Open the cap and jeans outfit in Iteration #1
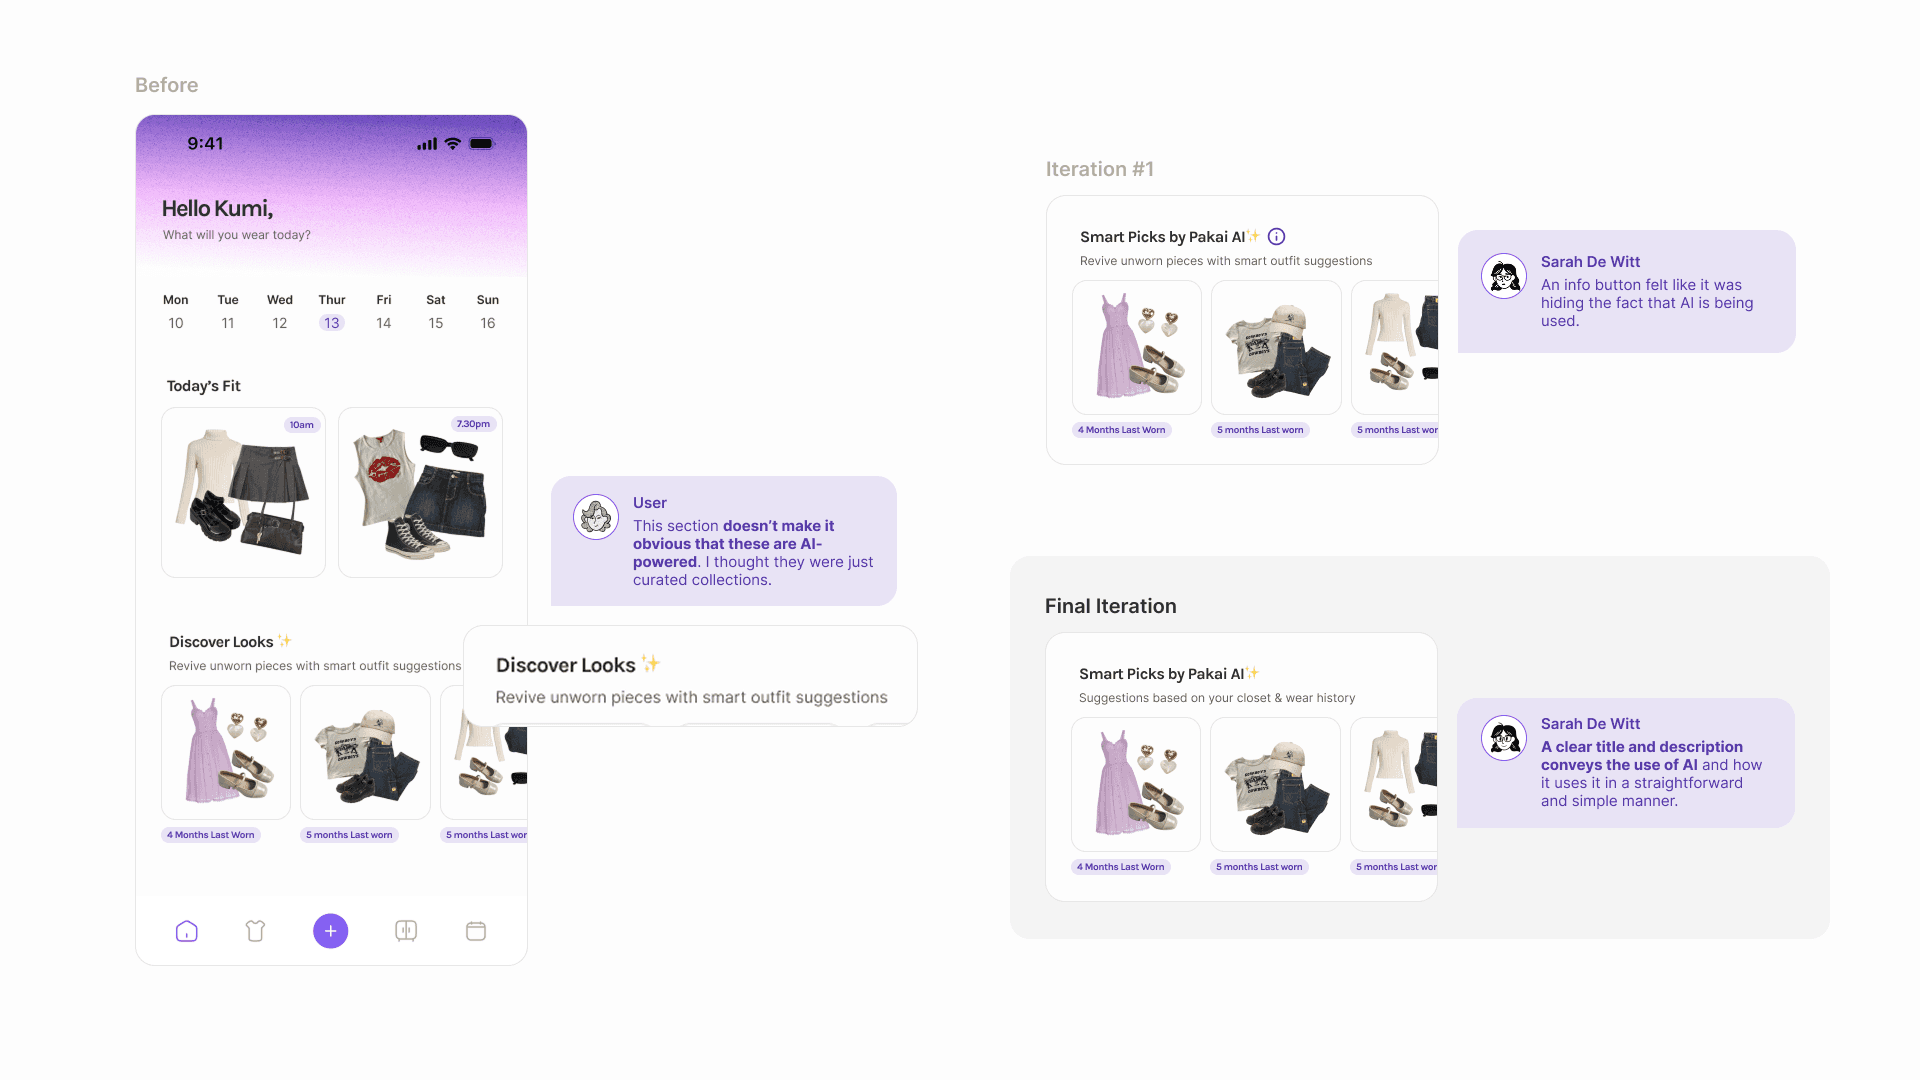The width and height of the screenshot is (1920, 1080). 1276,347
